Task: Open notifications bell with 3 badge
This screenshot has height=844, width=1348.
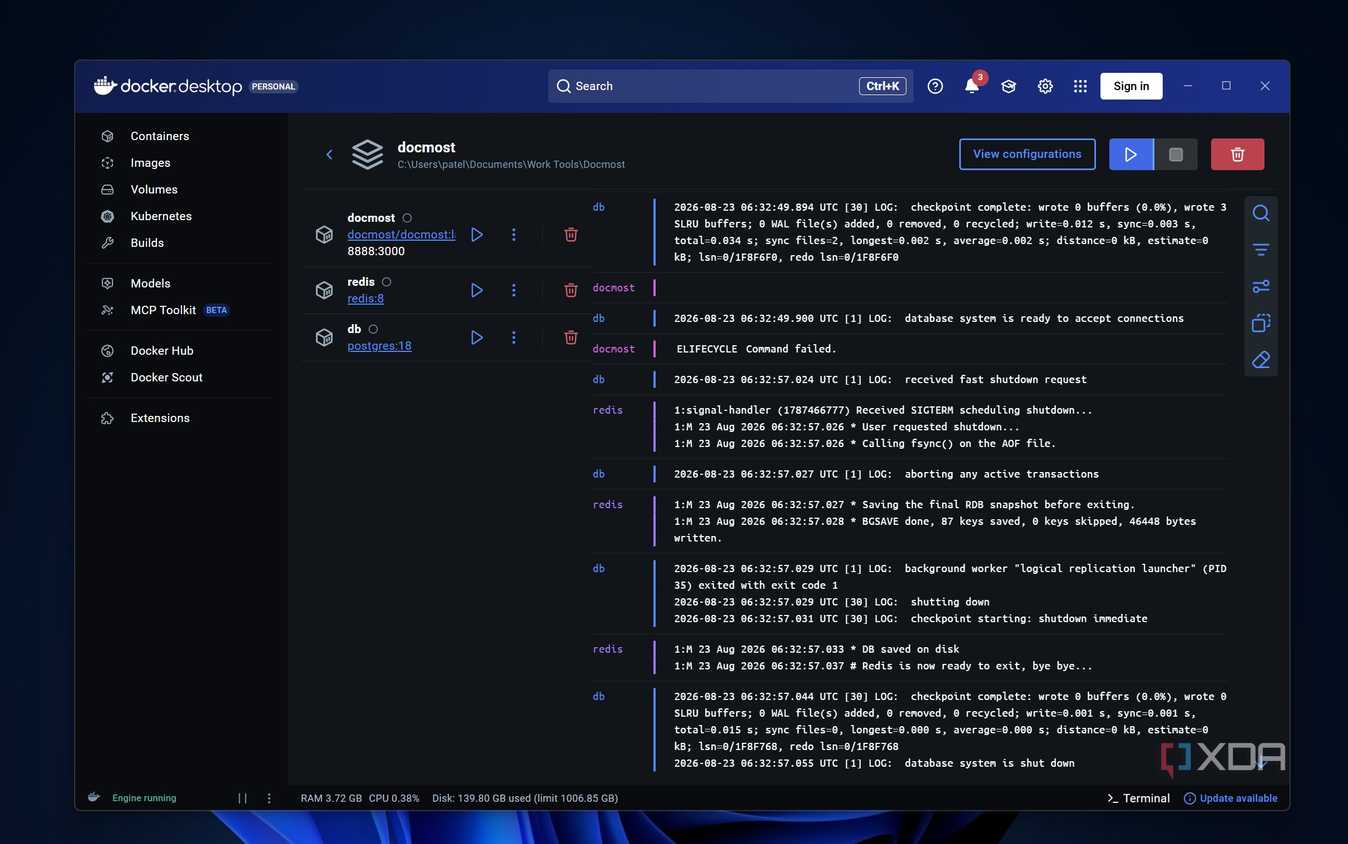Action: (x=972, y=86)
